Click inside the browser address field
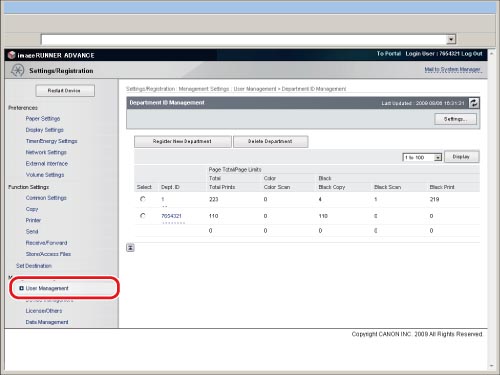500x375 pixels. coord(243,39)
